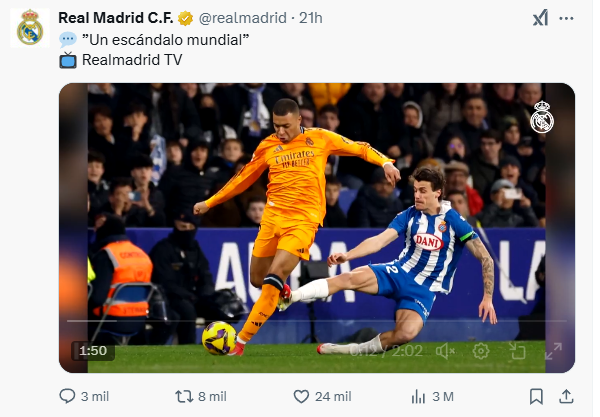
Task: Open video settings gear icon
Action: [x=481, y=351]
